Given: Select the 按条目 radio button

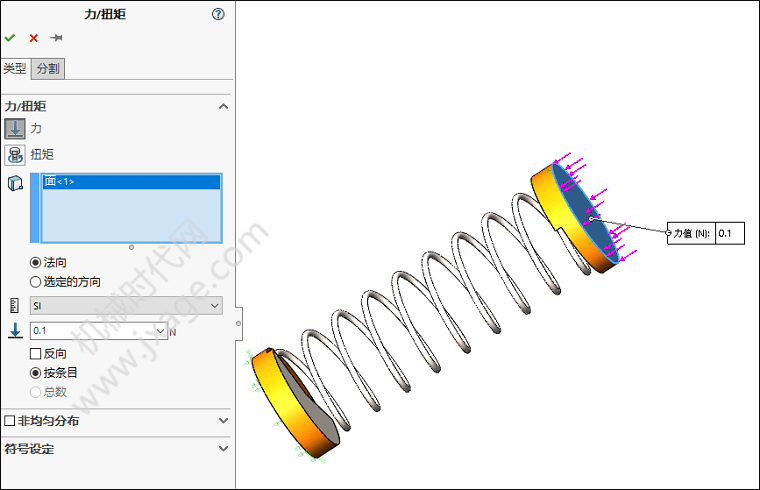Looking at the screenshot, I should pyautogui.click(x=35, y=373).
